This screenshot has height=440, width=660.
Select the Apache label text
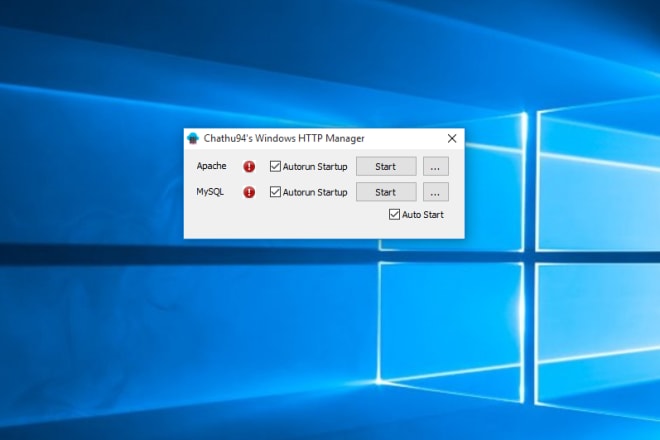211,166
